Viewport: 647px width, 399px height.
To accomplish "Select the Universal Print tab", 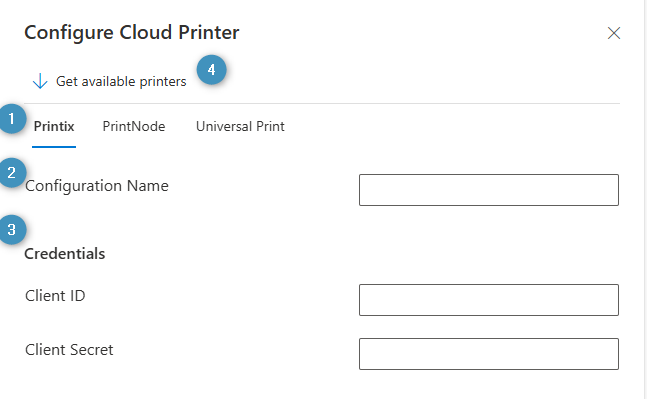I will [240, 126].
